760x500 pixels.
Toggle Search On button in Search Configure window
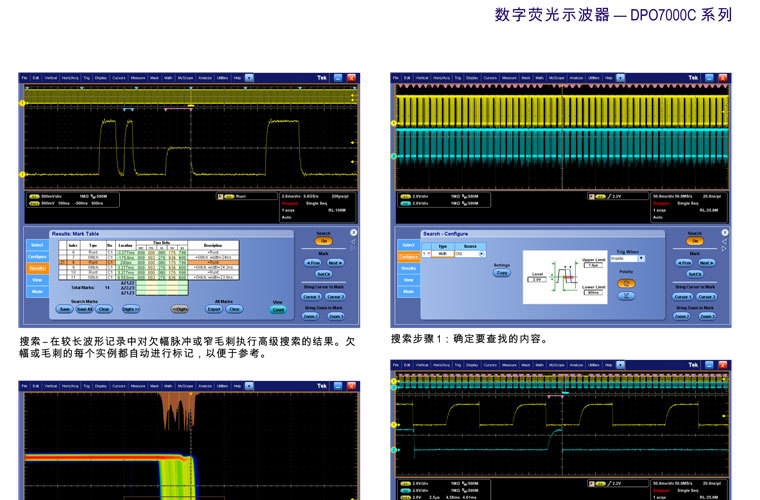(695, 241)
